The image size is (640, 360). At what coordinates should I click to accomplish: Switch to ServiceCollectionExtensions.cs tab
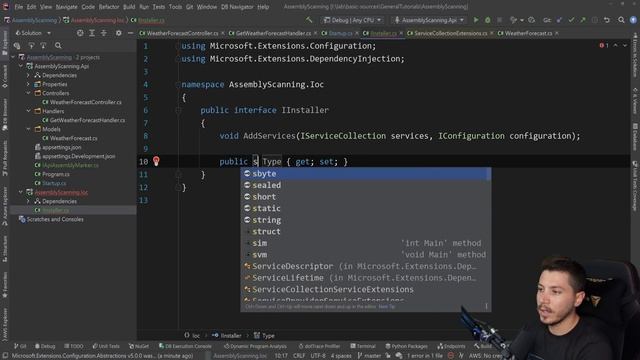[450, 33]
